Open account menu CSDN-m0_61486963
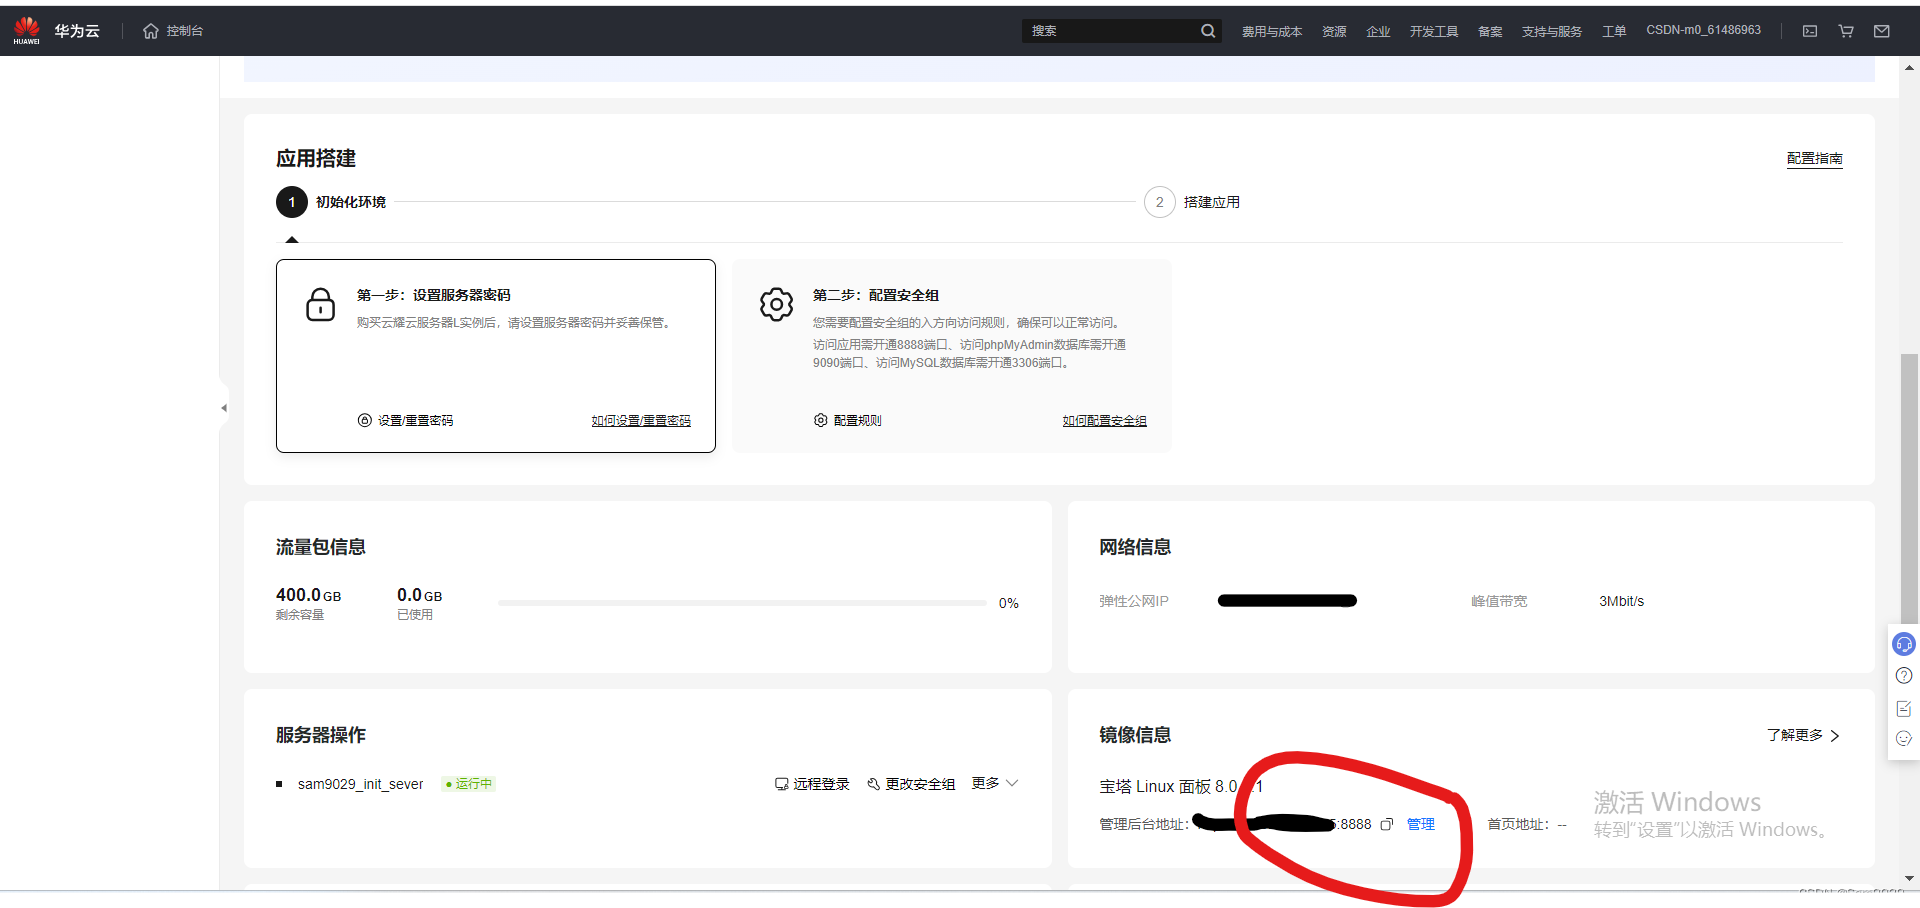 click(1704, 30)
